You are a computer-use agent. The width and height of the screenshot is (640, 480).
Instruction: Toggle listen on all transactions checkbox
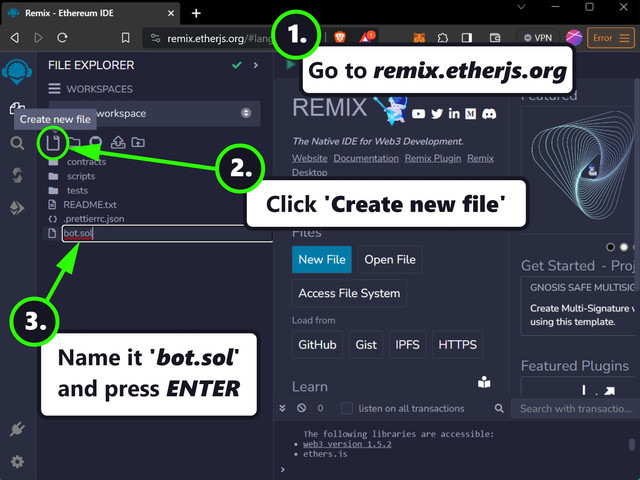click(347, 408)
